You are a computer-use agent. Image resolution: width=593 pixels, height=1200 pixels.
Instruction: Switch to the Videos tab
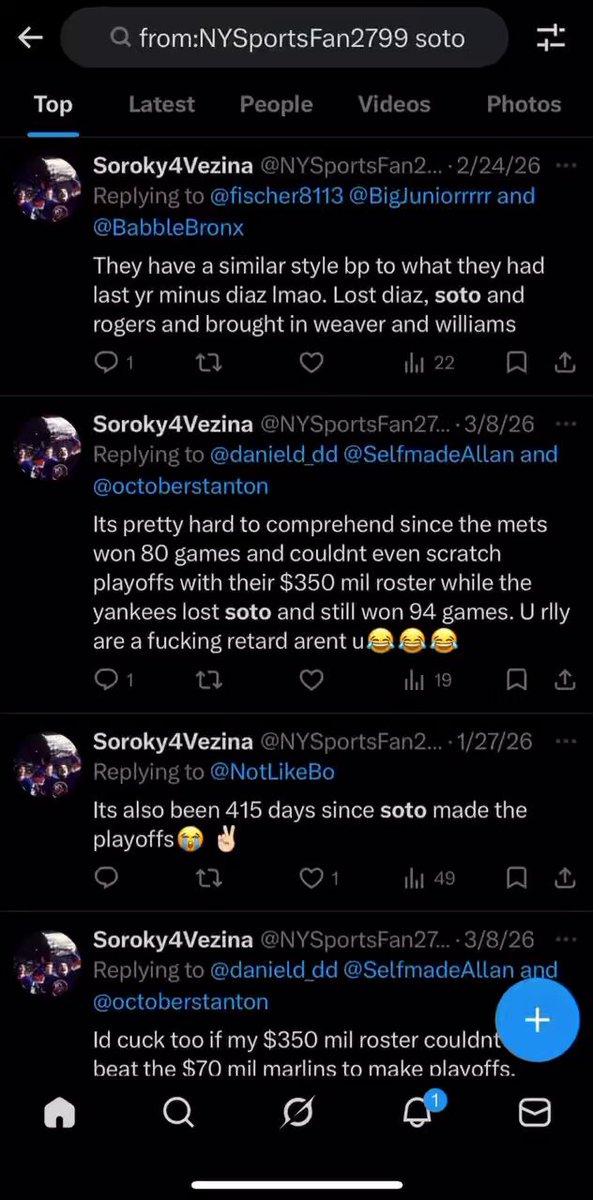(x=394, y=104)
